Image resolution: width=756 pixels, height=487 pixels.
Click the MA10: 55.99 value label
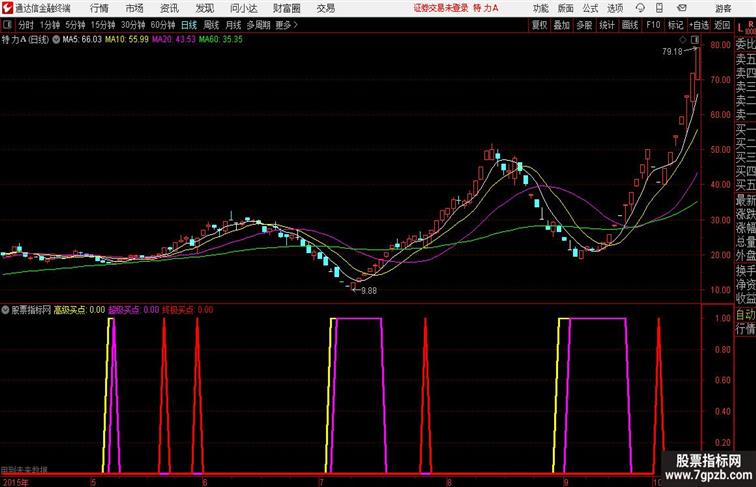tap(127, 40)
